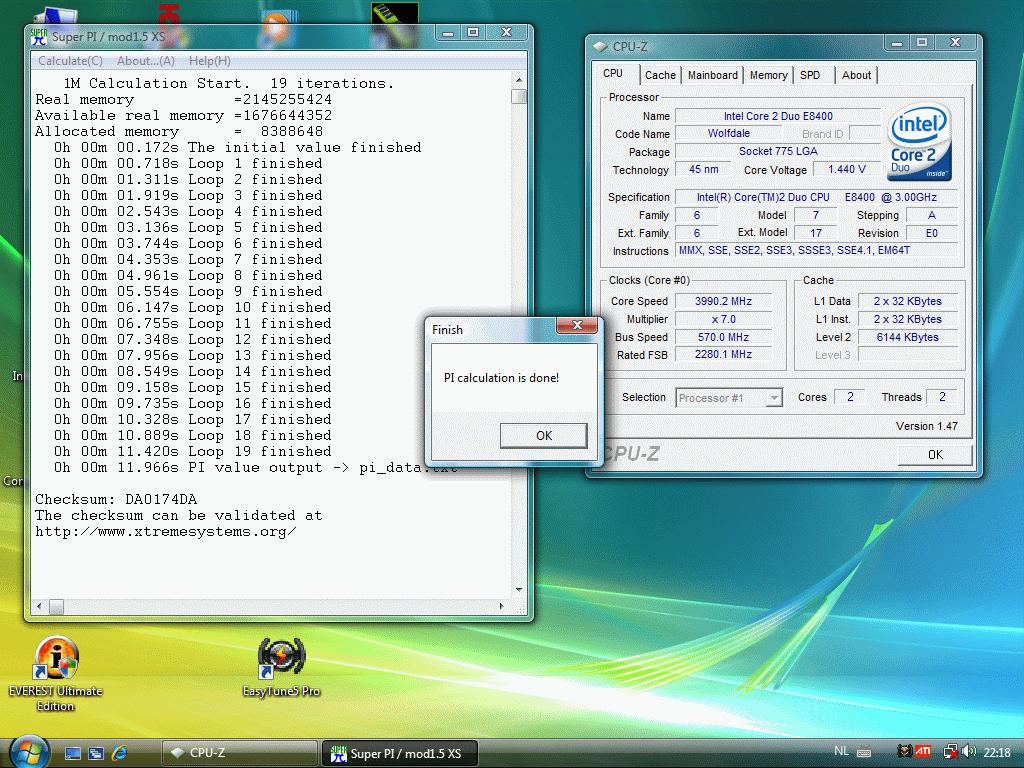This screenshot has height=768, width=1024.
Task: Click the Rated FSB value 2280.1 MHz
Action: click(x=723, y=354)
